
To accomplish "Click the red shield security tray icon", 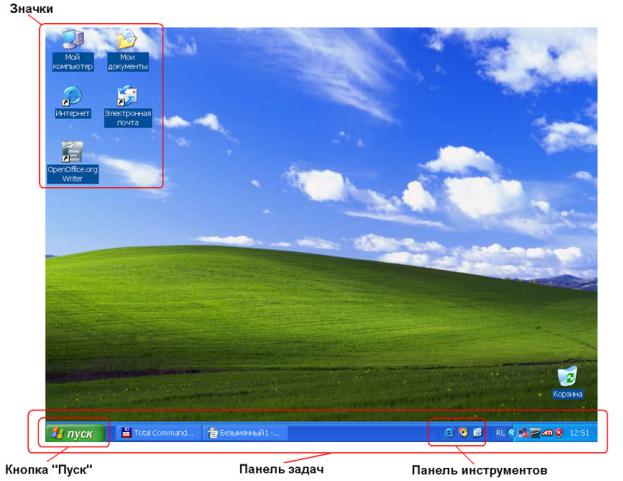I will point(559,433).
